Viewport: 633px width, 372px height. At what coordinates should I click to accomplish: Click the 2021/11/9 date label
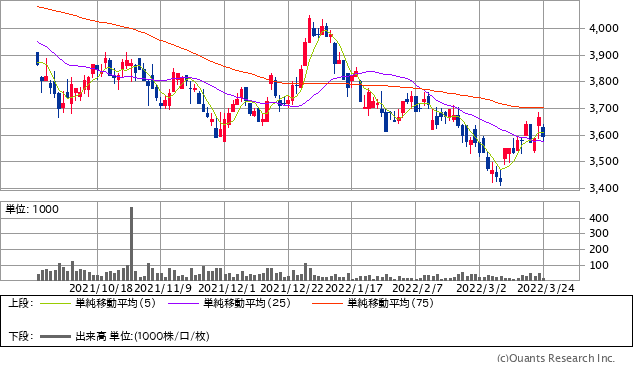click(163, 288)
